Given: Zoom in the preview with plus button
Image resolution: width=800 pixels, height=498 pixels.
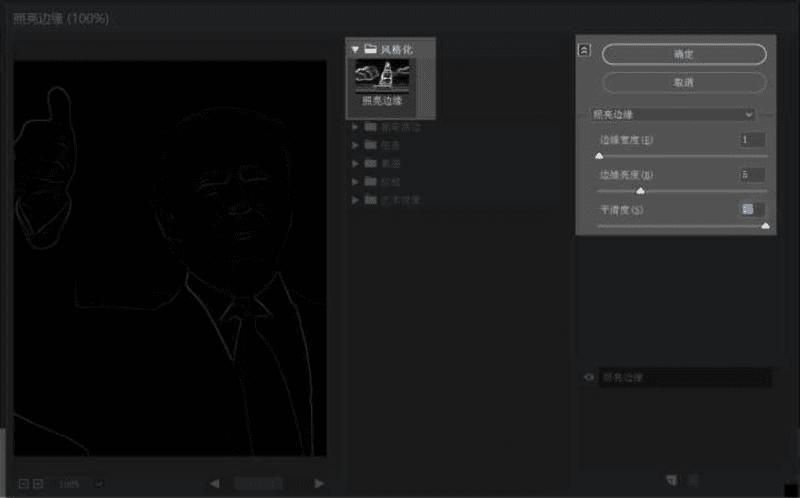Looking at the screenshot, I should click(x=38, y=484).
